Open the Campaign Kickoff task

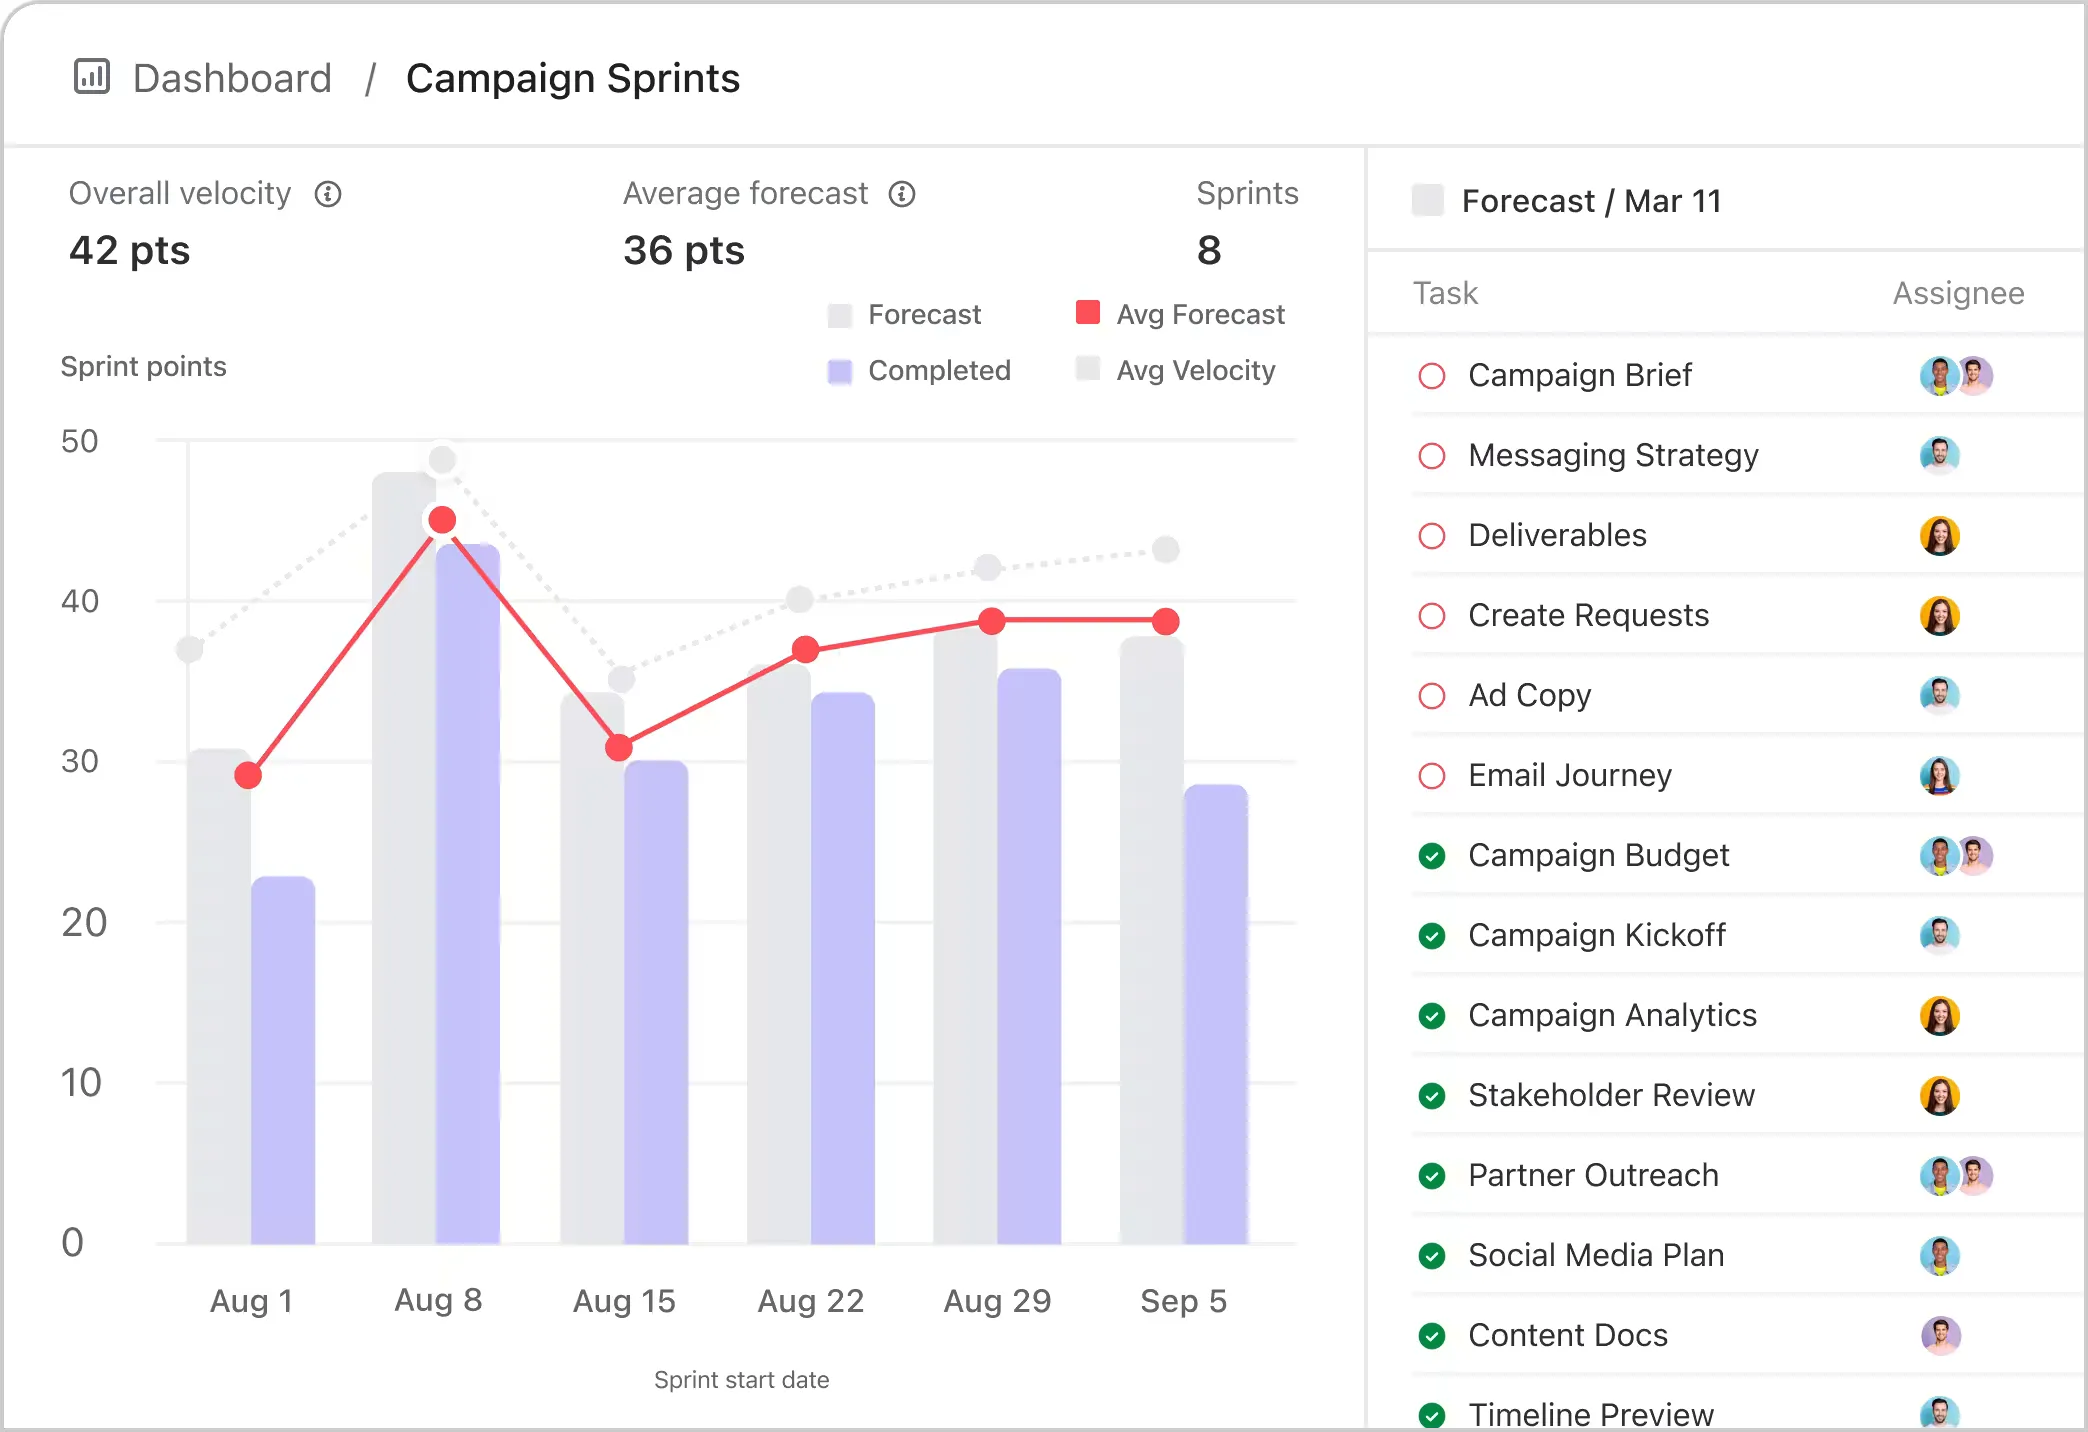[1597, 935]
